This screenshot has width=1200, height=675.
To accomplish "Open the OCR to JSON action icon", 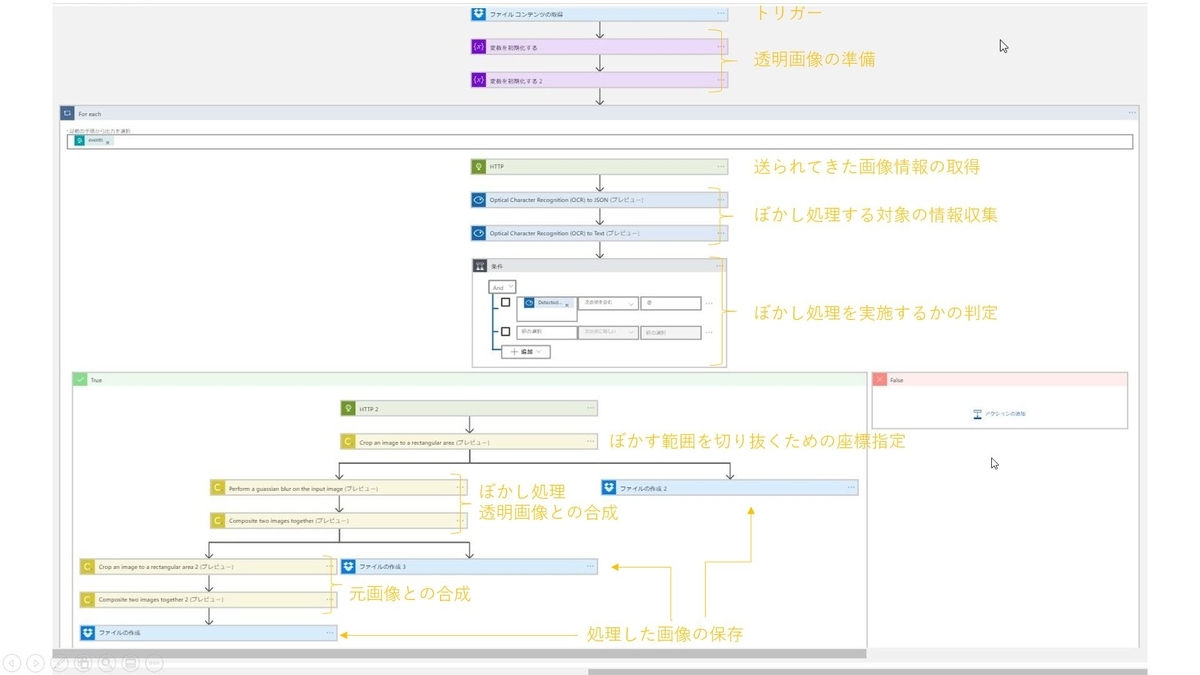I will (479, 199).
